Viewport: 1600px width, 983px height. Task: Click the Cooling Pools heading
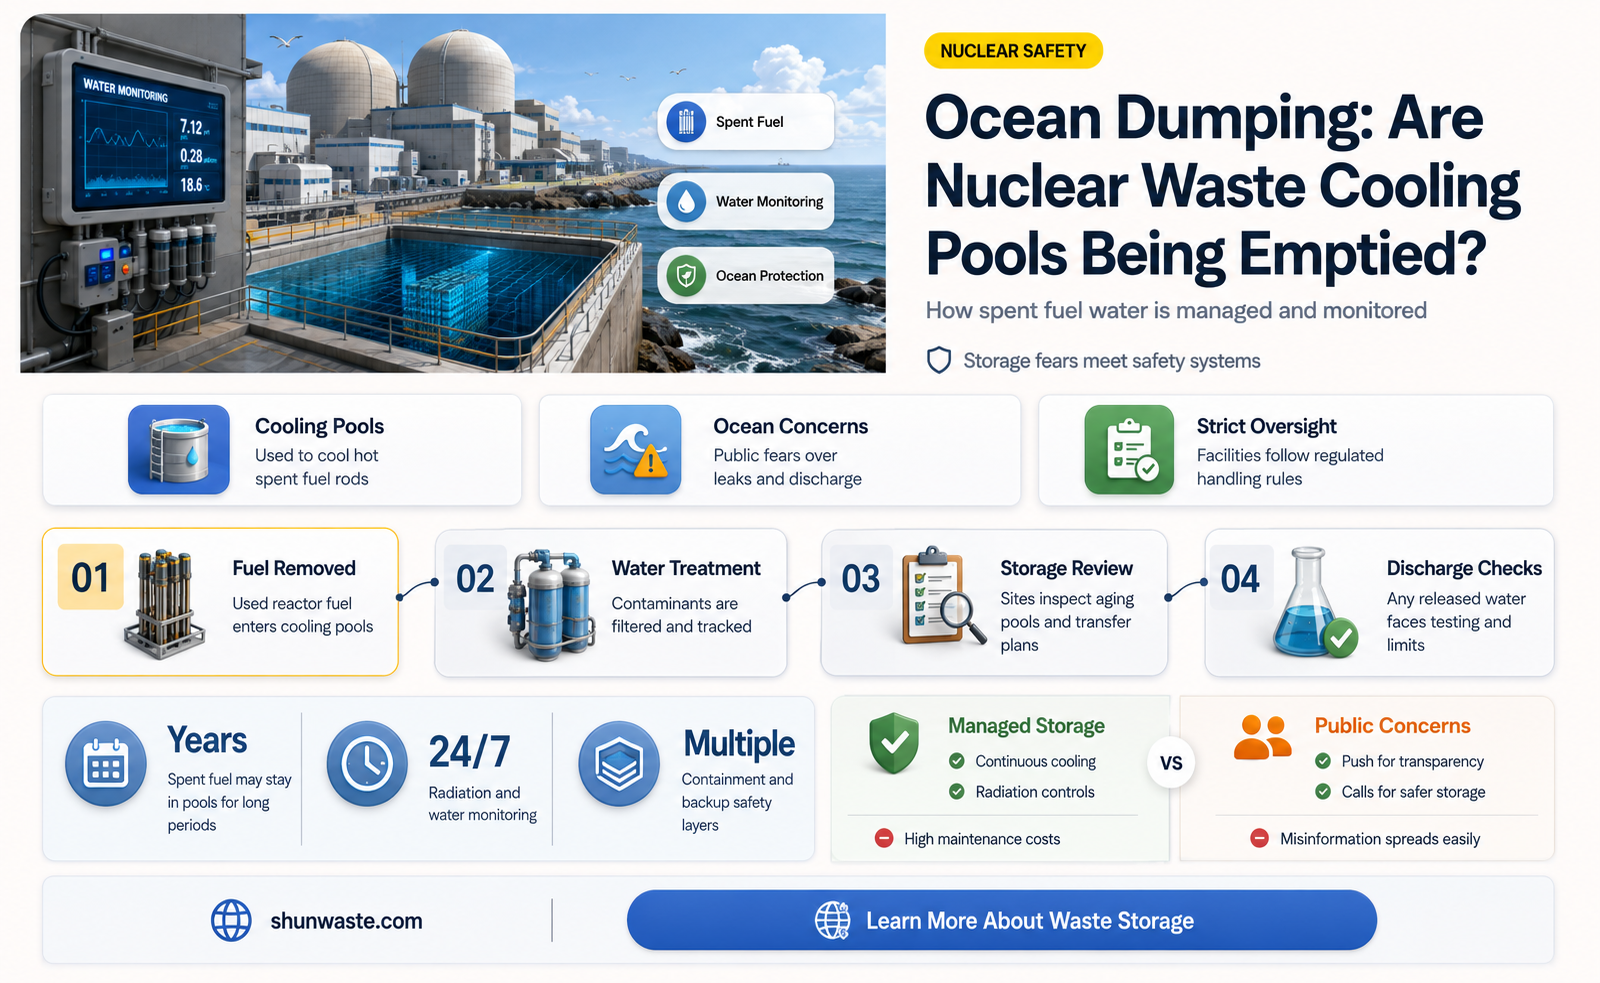click(319, 426)
